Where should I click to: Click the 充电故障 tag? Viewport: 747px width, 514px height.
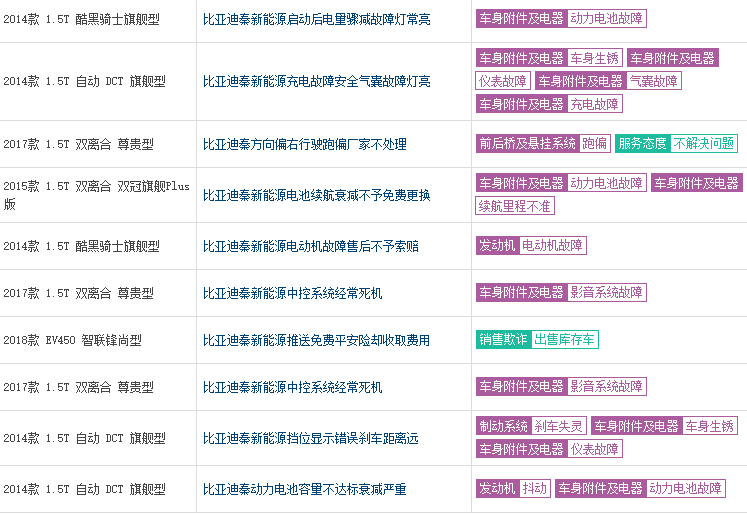tap(594, 104)
